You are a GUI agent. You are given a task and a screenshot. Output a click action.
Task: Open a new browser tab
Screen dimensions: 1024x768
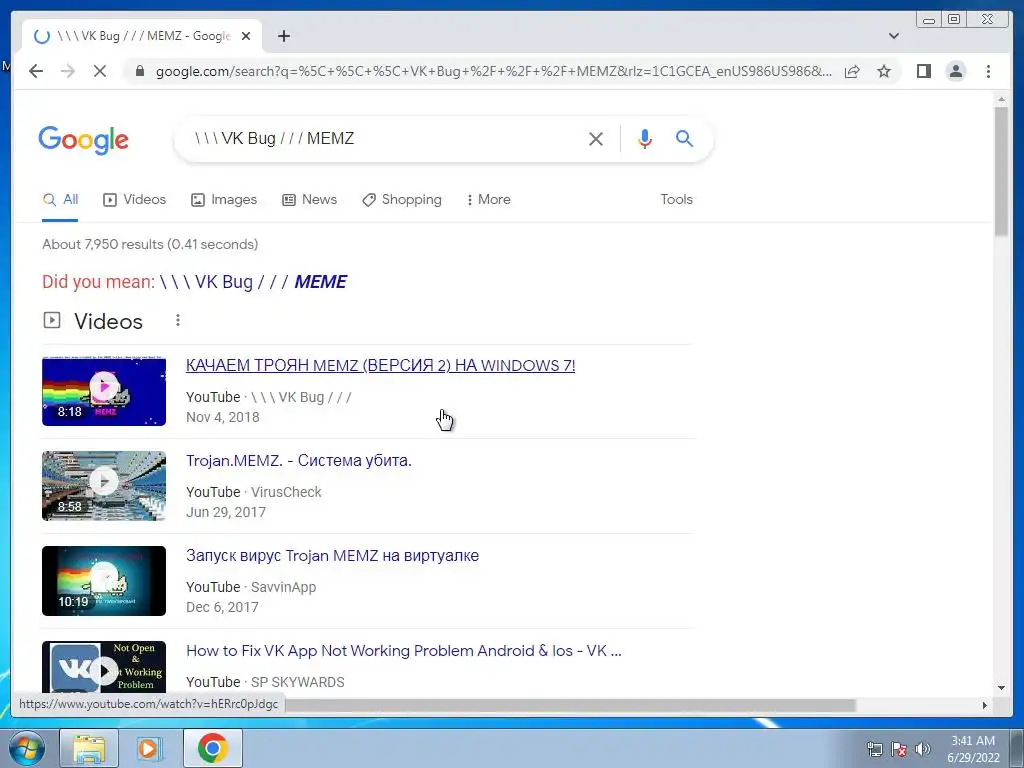pos(283,36)
